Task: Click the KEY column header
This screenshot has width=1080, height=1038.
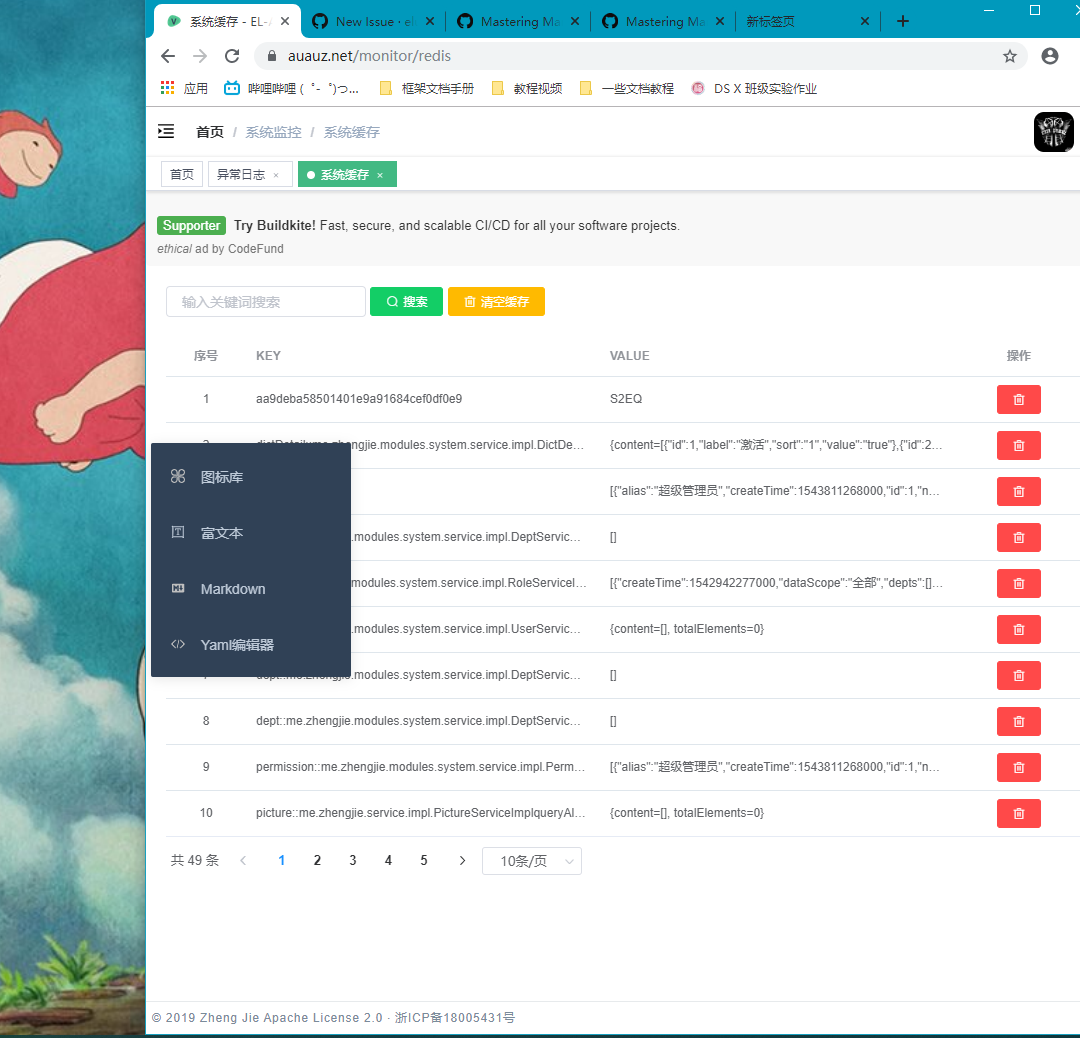Action: point(268,355)
